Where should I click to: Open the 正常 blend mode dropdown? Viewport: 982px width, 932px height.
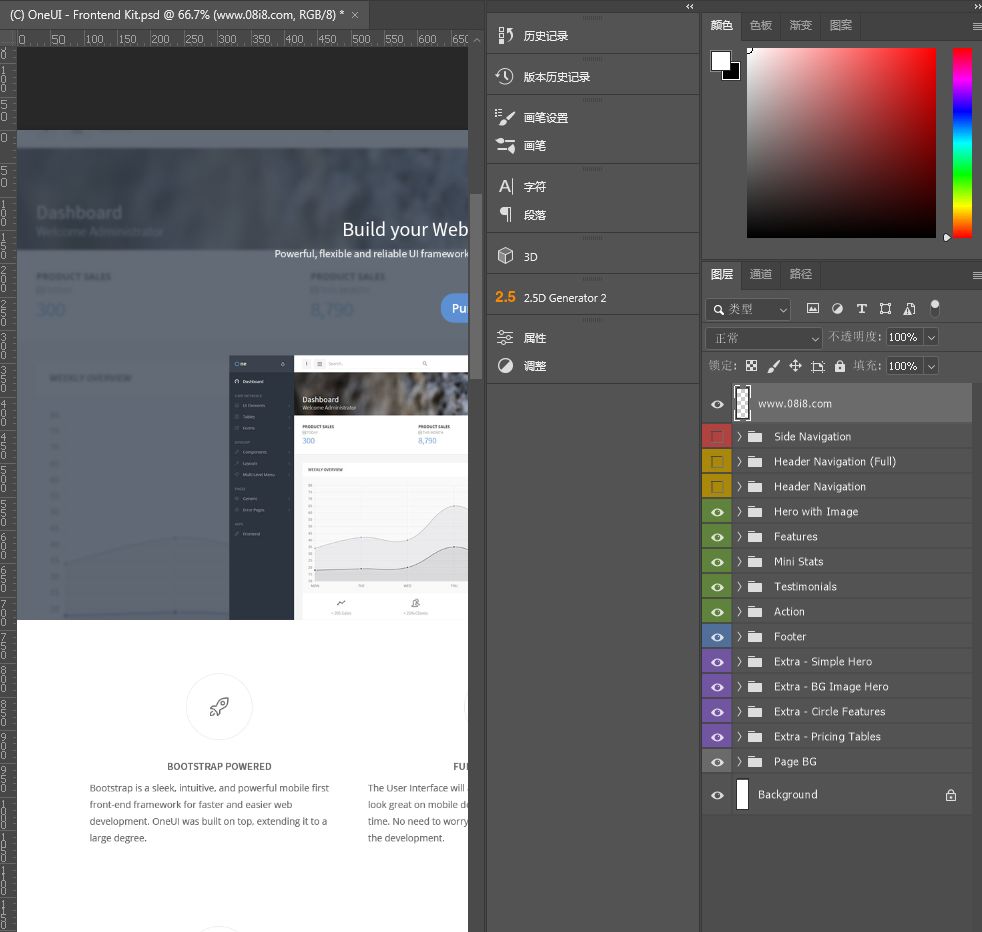pyautogui.click(x=764, y=338)
